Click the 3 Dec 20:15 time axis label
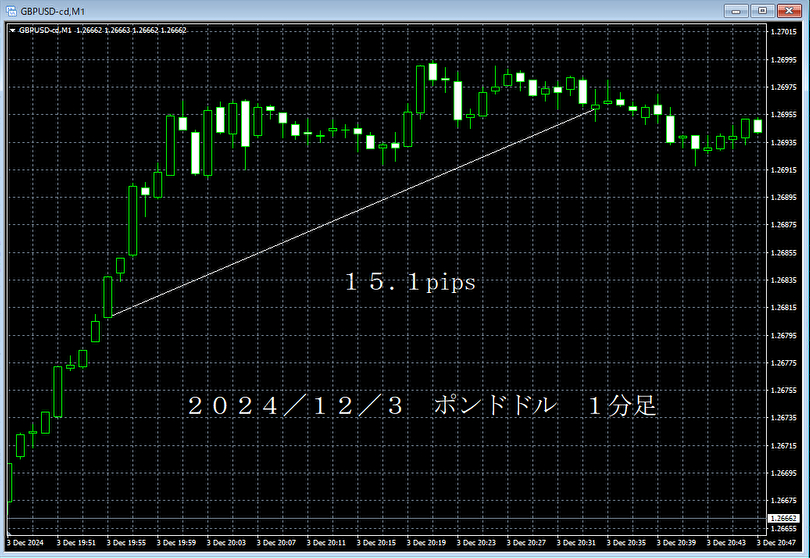The height and width of the screenshot is (558, 810). coord(376,543)
